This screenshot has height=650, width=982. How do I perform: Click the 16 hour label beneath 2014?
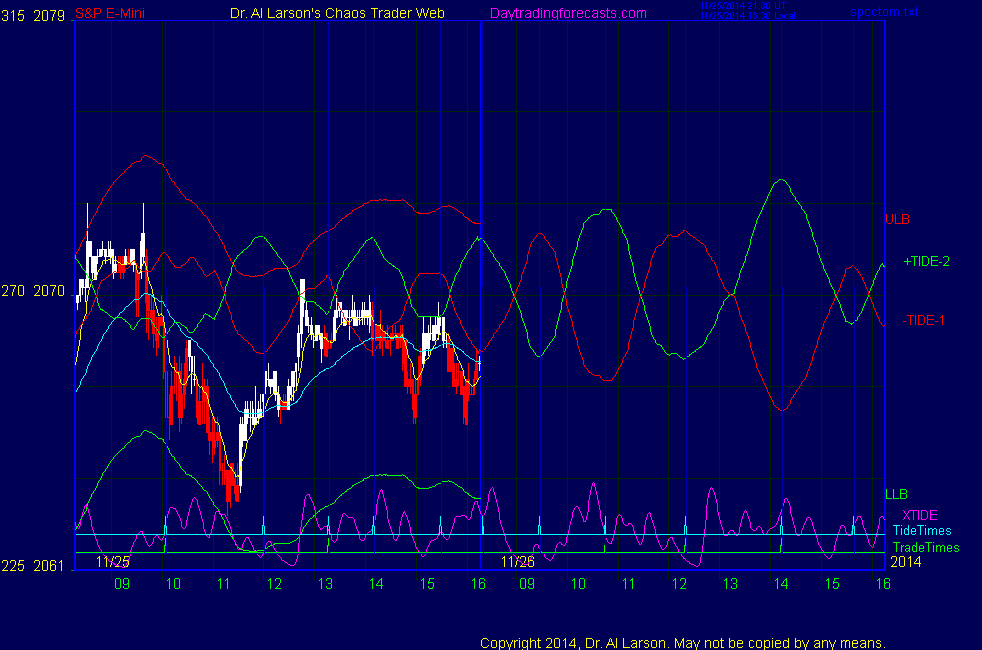[x=883, y=584]
